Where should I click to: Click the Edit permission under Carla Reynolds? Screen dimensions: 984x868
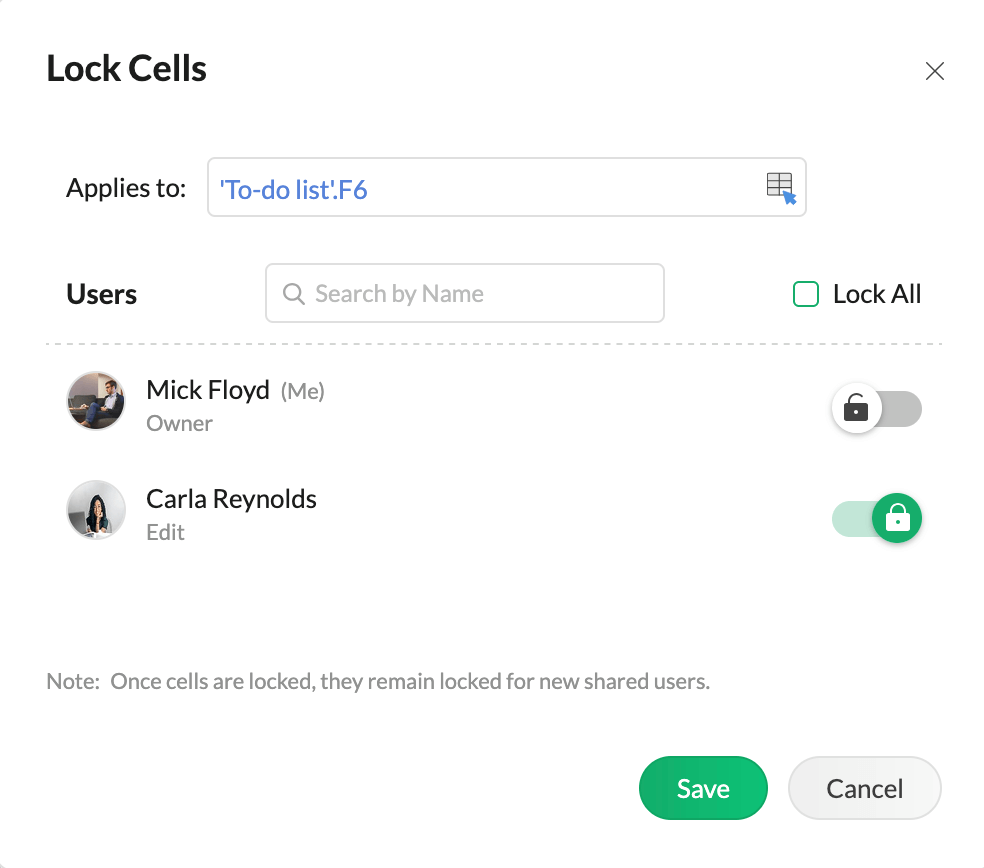pos(165,532)
